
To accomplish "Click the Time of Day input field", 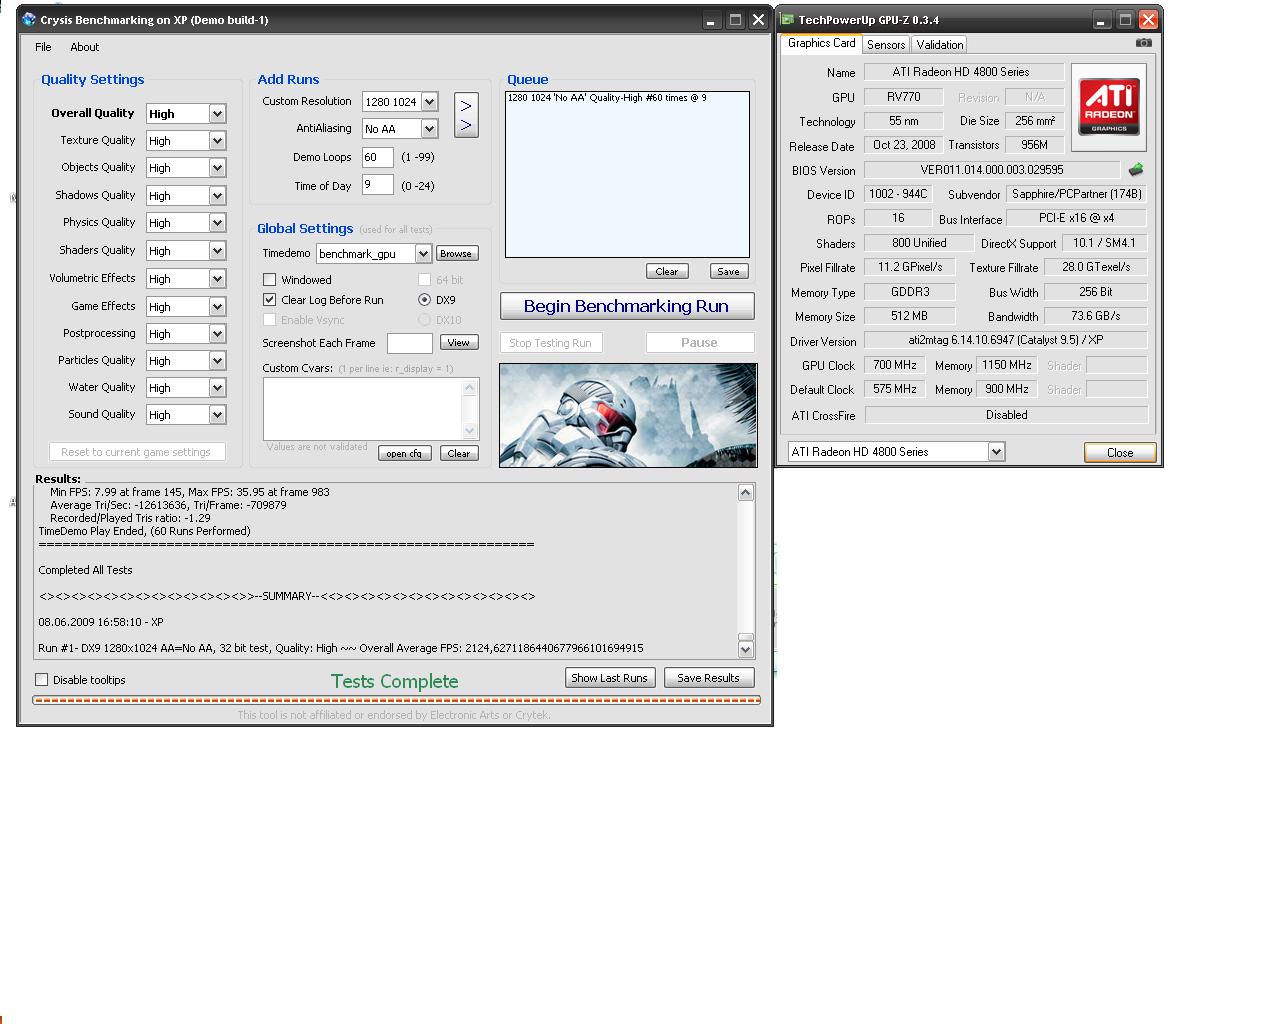I will pyautogui.click(x=377, y=185).
